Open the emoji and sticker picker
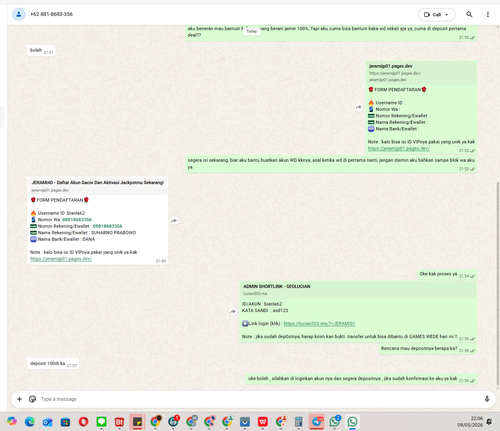Viewport: 500px width, 431px height. coord(32,399)
